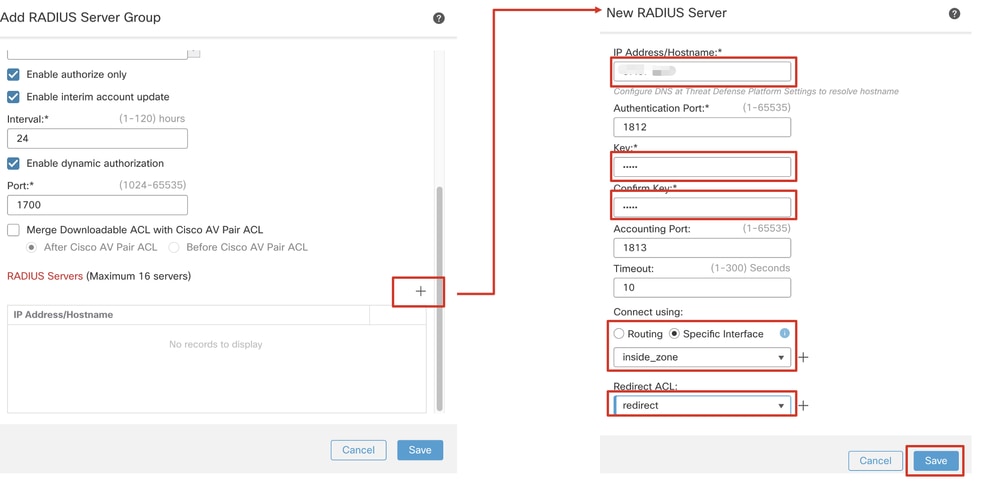Screen dimensions: 999x500
Task: Open the redirect ACL dropdown
Action: point(702,405)
